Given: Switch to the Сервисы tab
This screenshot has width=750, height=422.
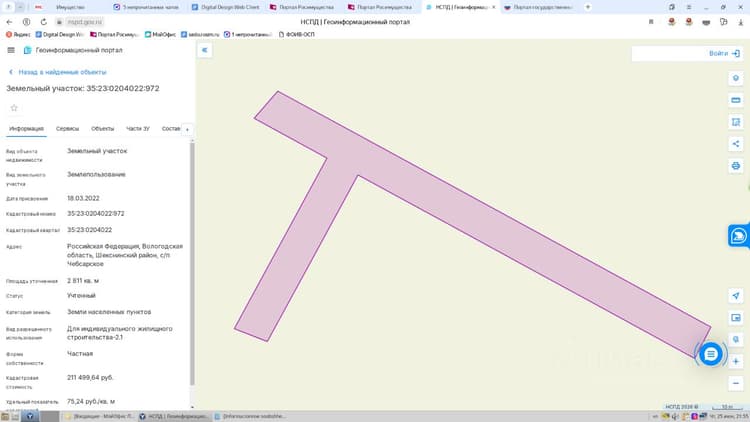Looking at the screenshot, I should (x=67, y=128).
